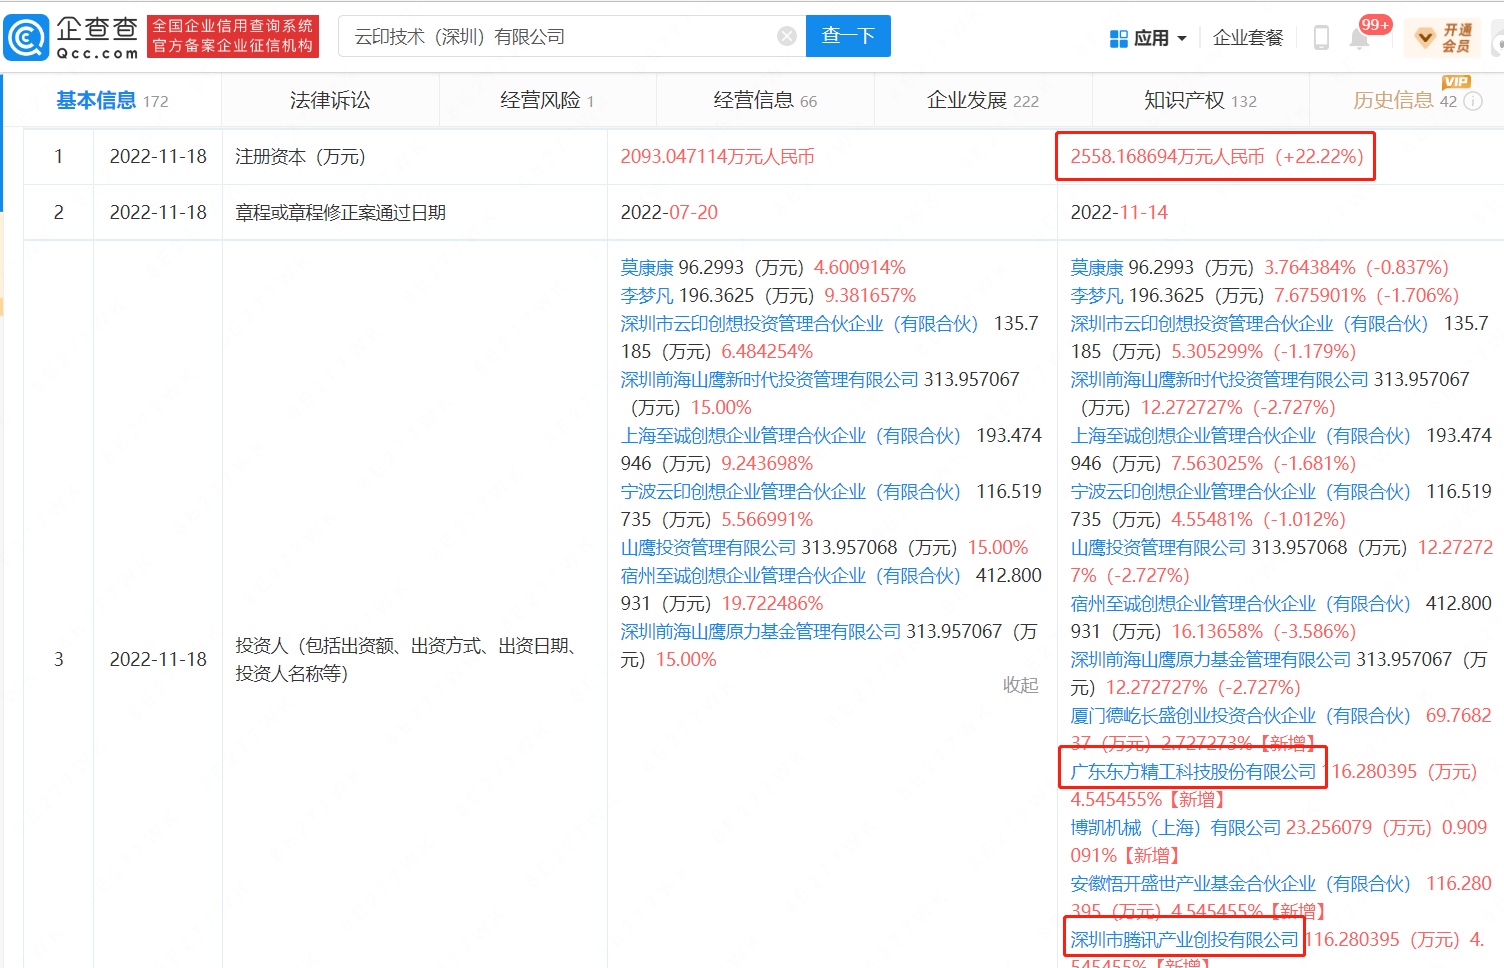Open 博凯机械（上海）有限公司 link
Image resolution: width=1504 pixels, height=968 pixels.
click(x=1175, y=828)
